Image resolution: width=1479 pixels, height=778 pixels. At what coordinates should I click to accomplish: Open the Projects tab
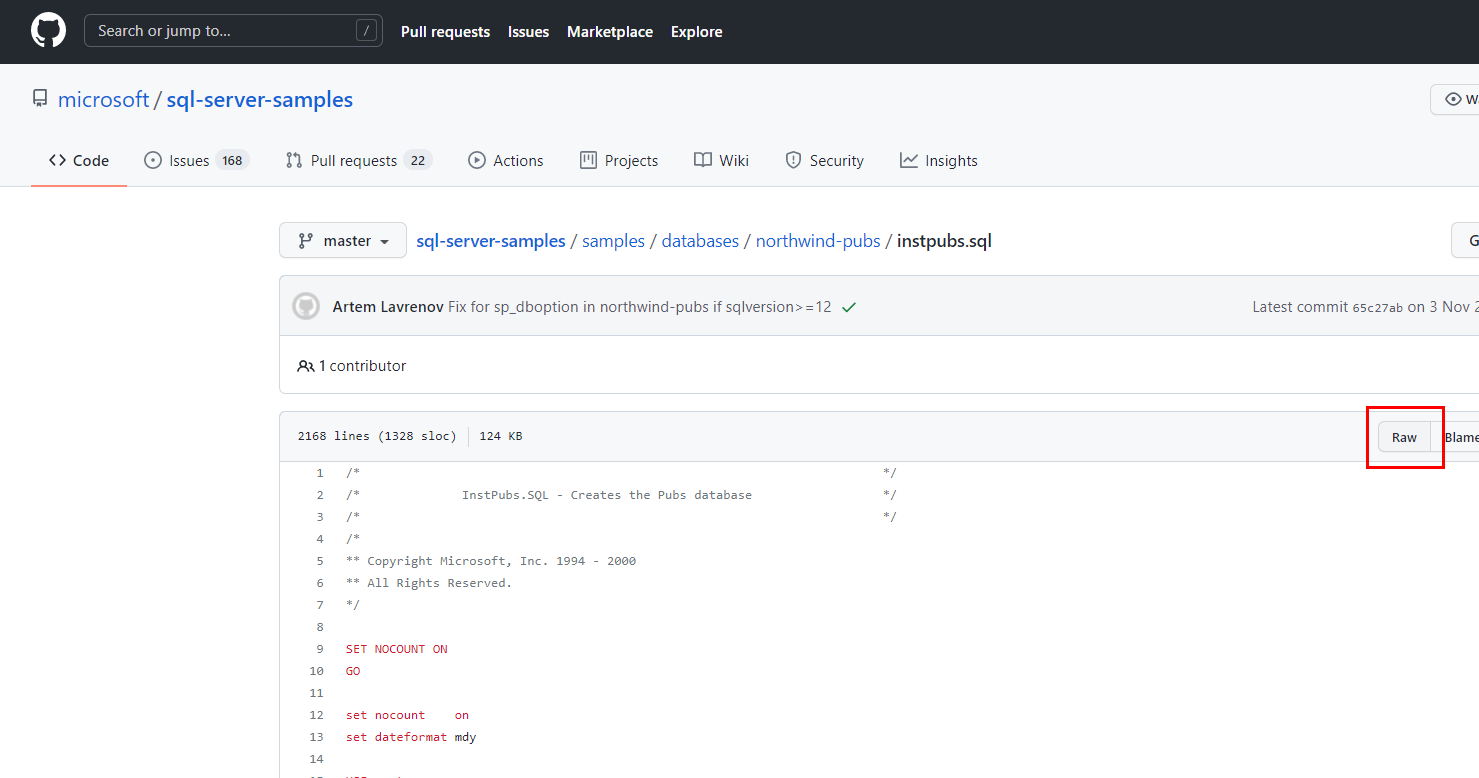[x=619, y=160]
